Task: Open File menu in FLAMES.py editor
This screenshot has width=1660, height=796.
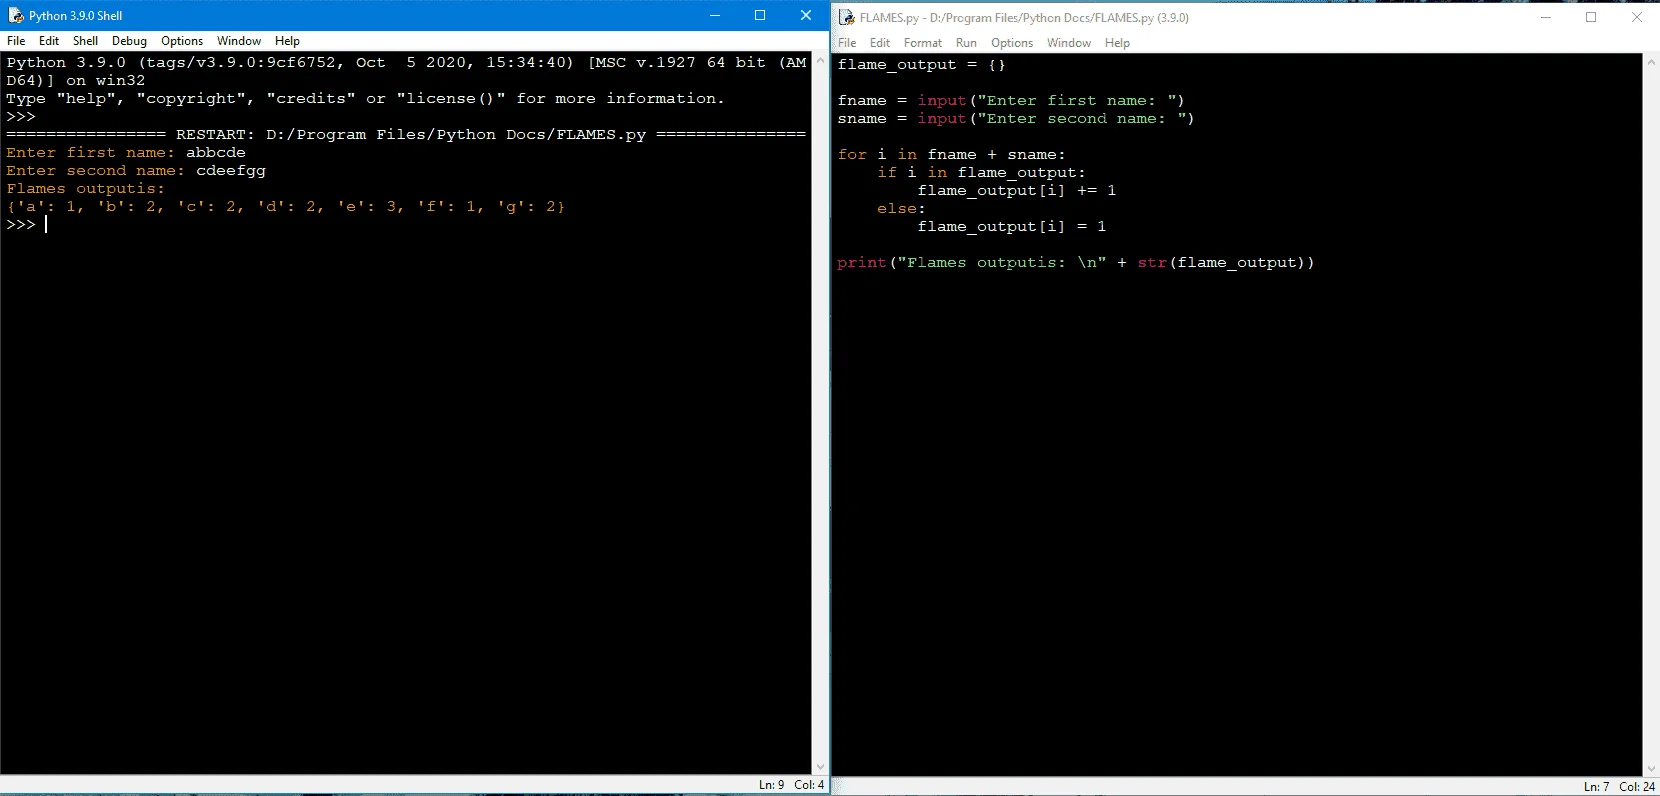Action: coord(847,43)
